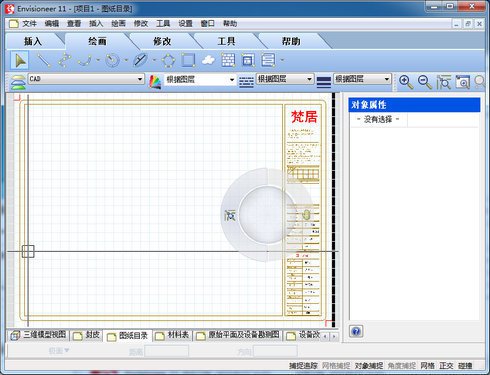This screenshot has height=375, width=490.
Task: Select the Circle drawing tool
Action: click(x=112, y=60)
